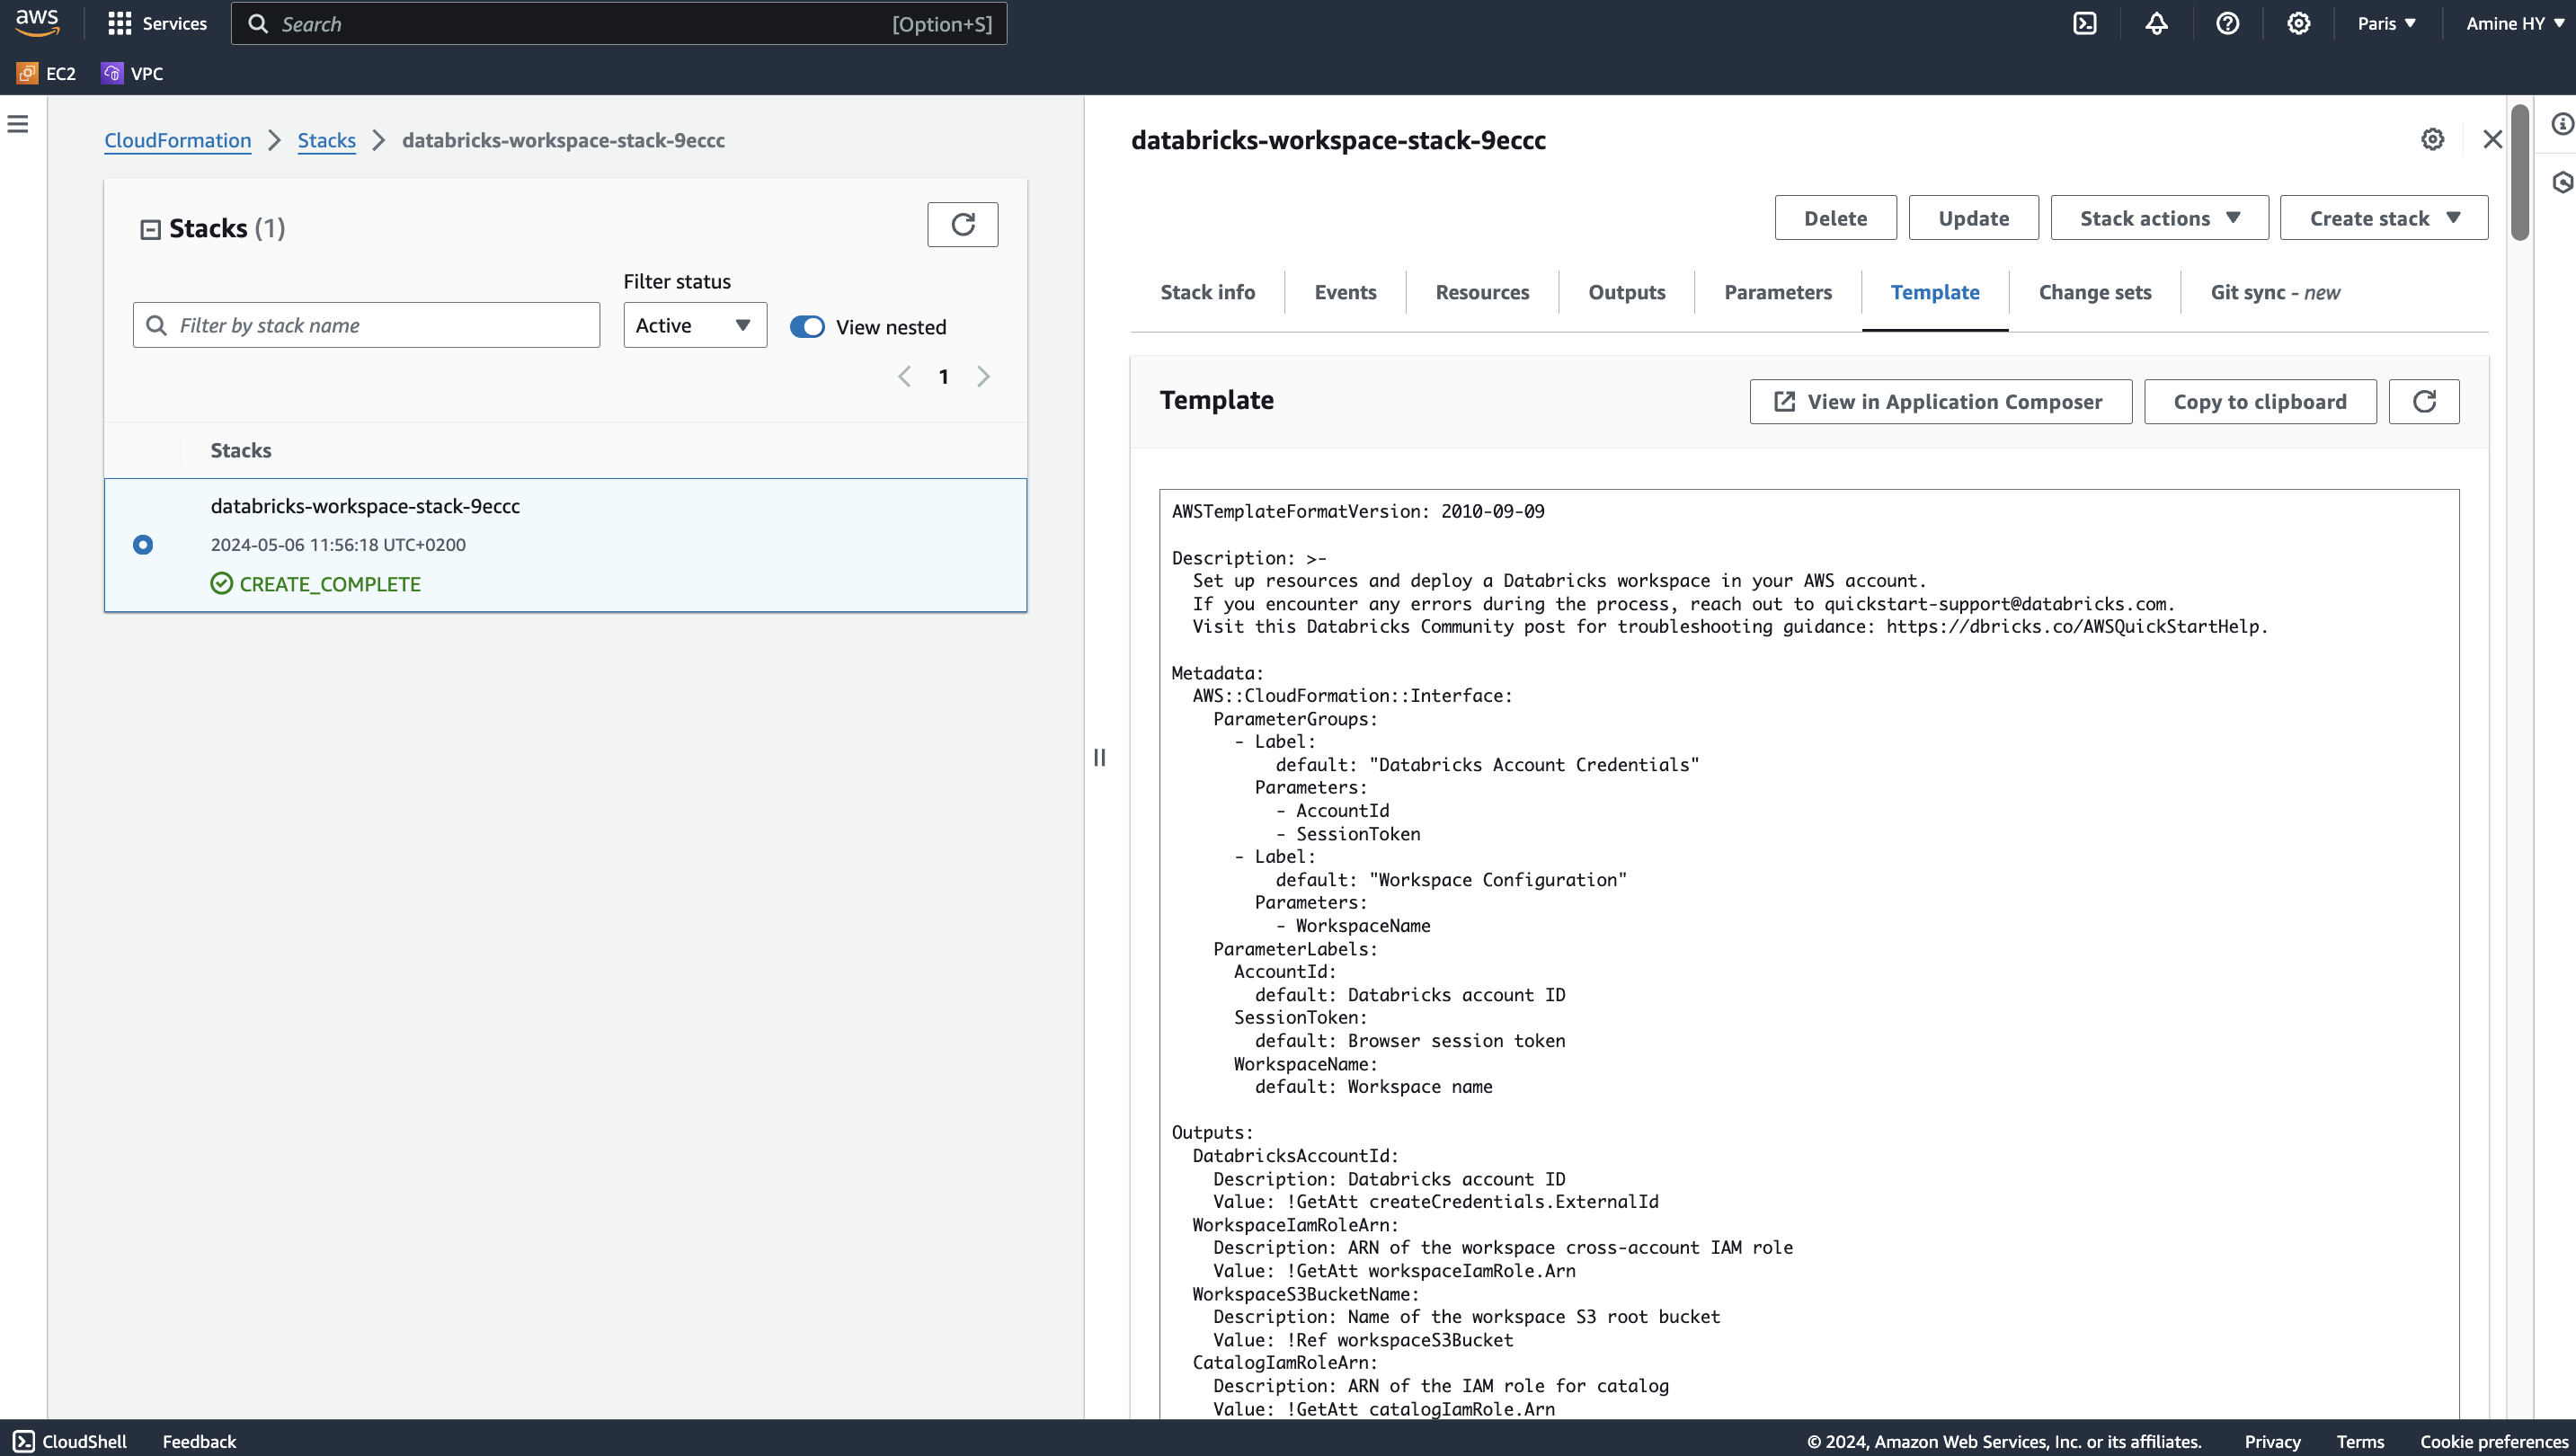Open the Feedback link in footer
The width and height of the screenshot is (2576, 1456).
199,1441
